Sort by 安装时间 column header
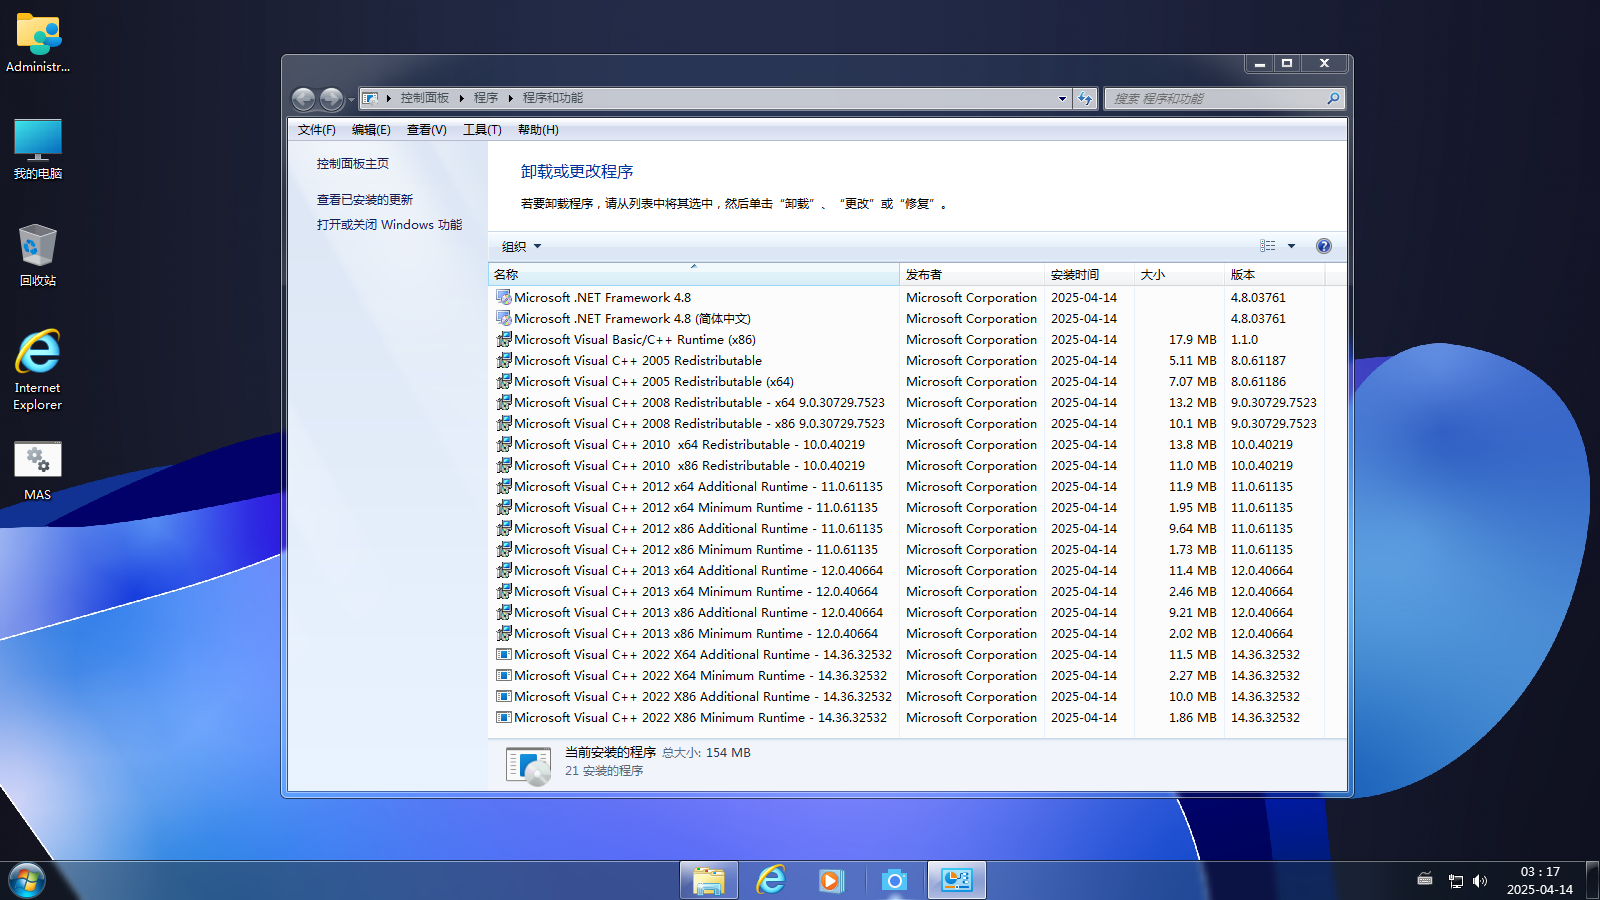 point(1088,274)
